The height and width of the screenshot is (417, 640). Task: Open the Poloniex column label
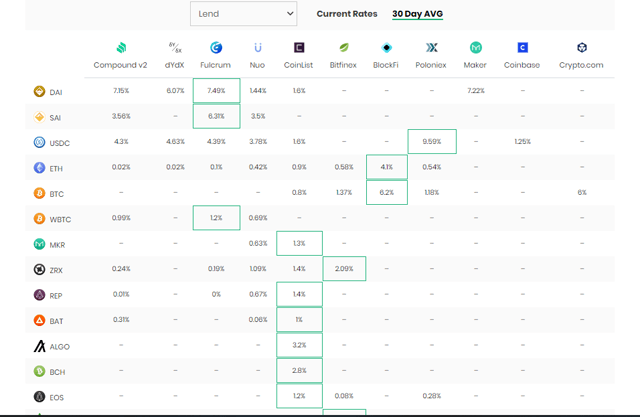(431, 65)
